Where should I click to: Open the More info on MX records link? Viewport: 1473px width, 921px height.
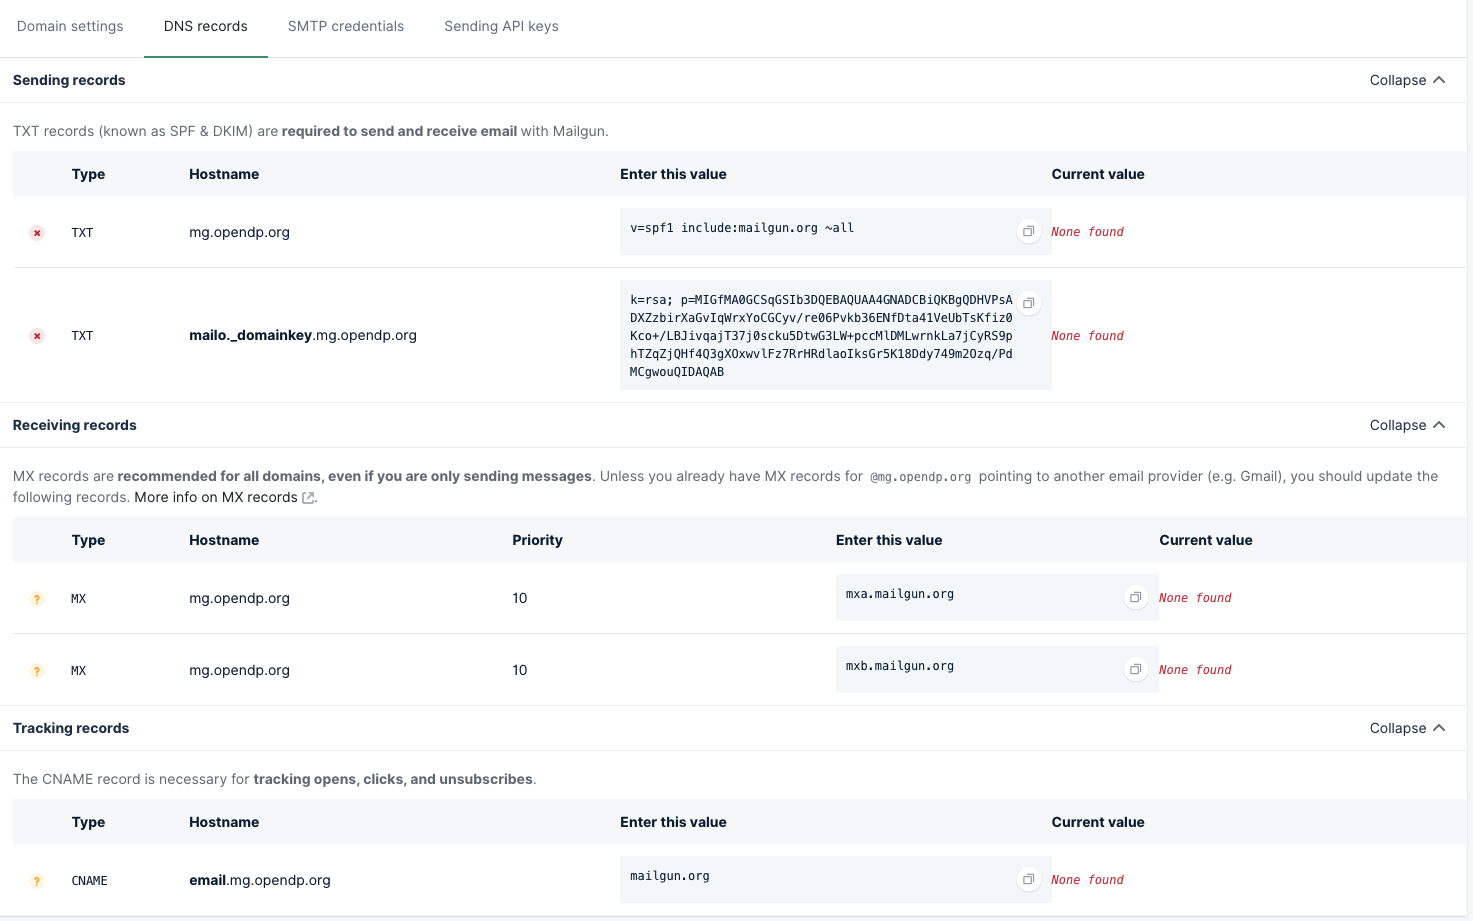point(217,497)
